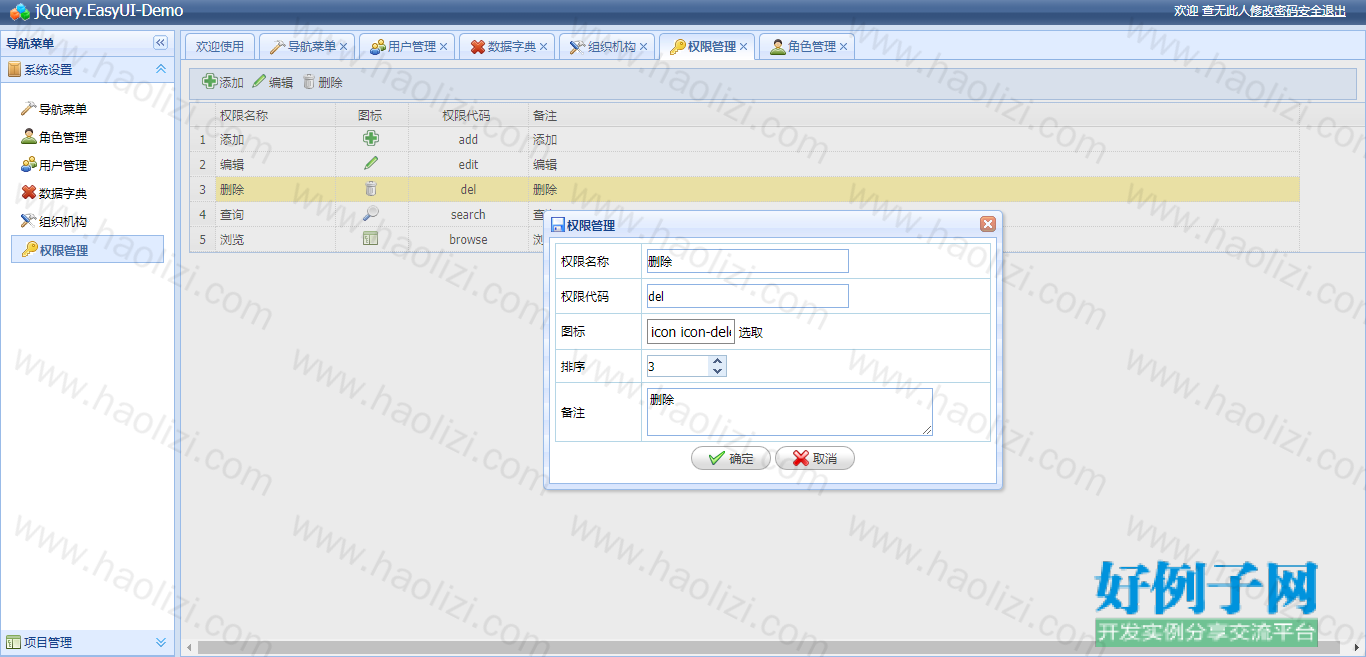Click the save disk icon in dialog title
Viewport: 1366px width, 657px height.
point(558,226)
